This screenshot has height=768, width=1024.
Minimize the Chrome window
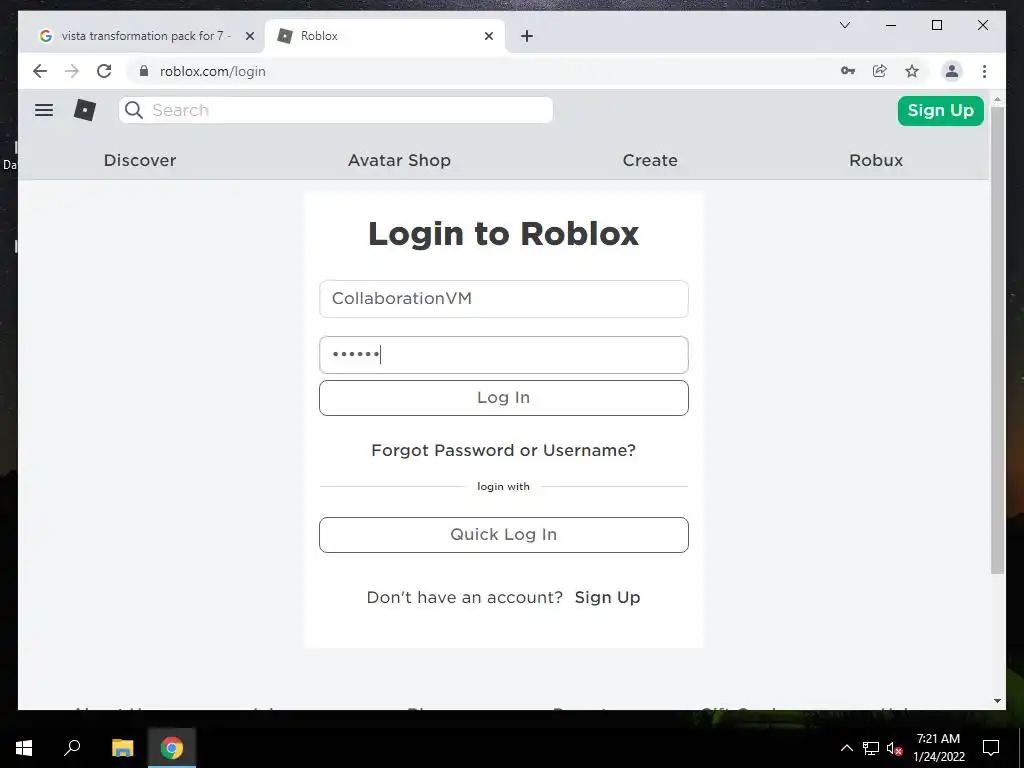[891, 25]
